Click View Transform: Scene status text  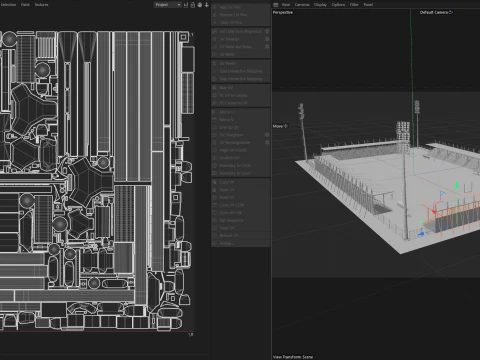(293, 357)
